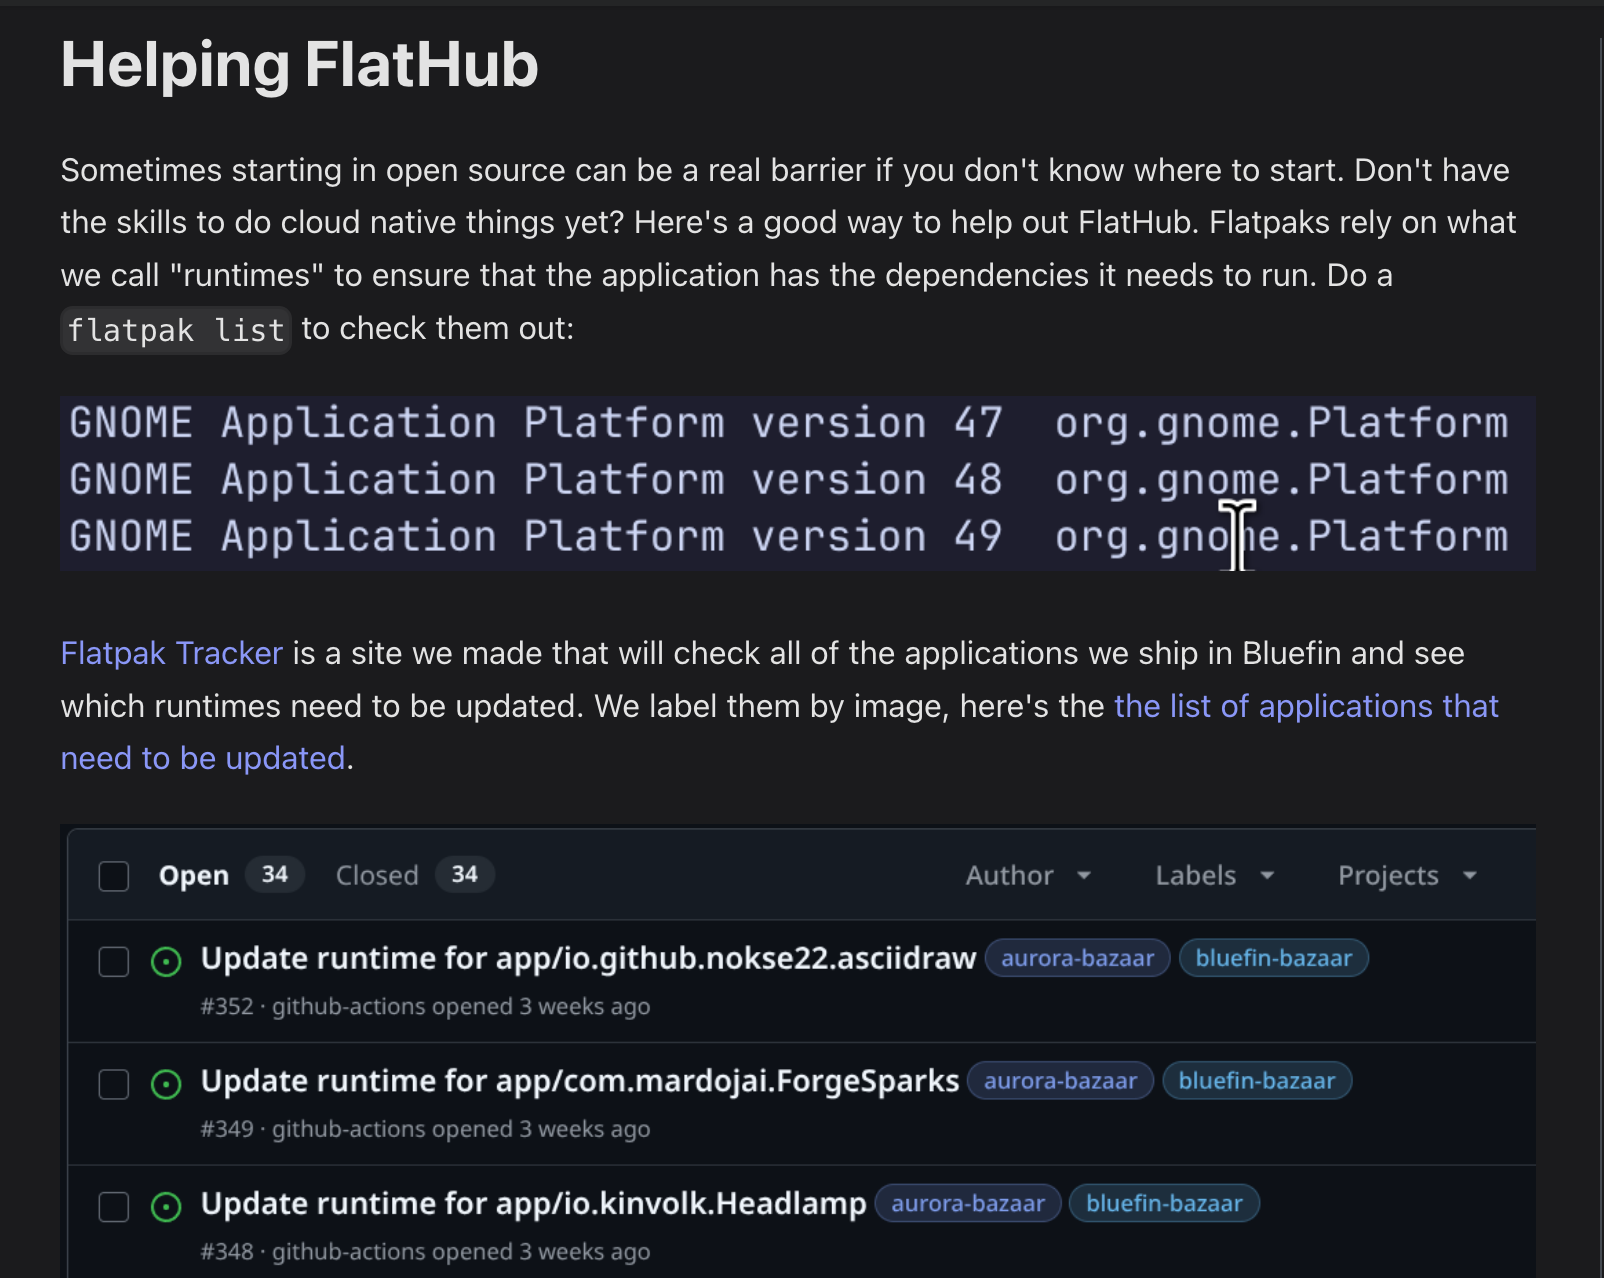The width and height of the screenshot is (1604, 1278).
Task: Switch to the Closed issues tab
Action: pyautogui.click(x=377, y=876)
